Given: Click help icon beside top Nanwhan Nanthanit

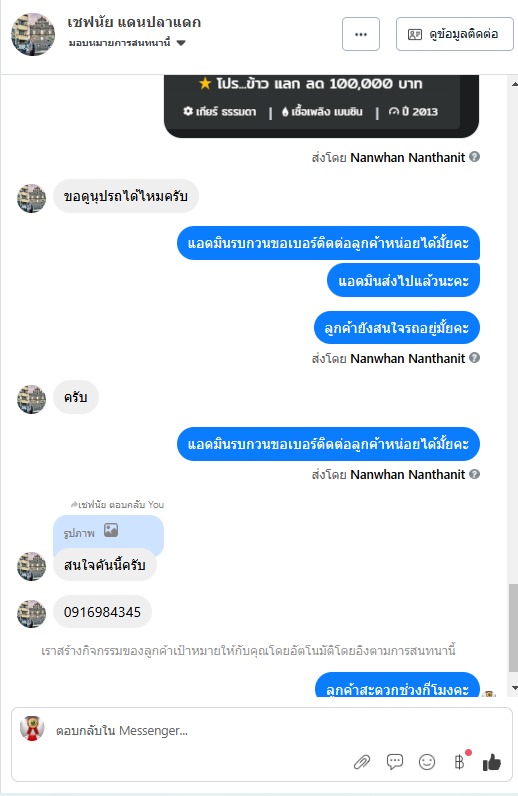Looking at the screenshot, I should tap(474, 157).
